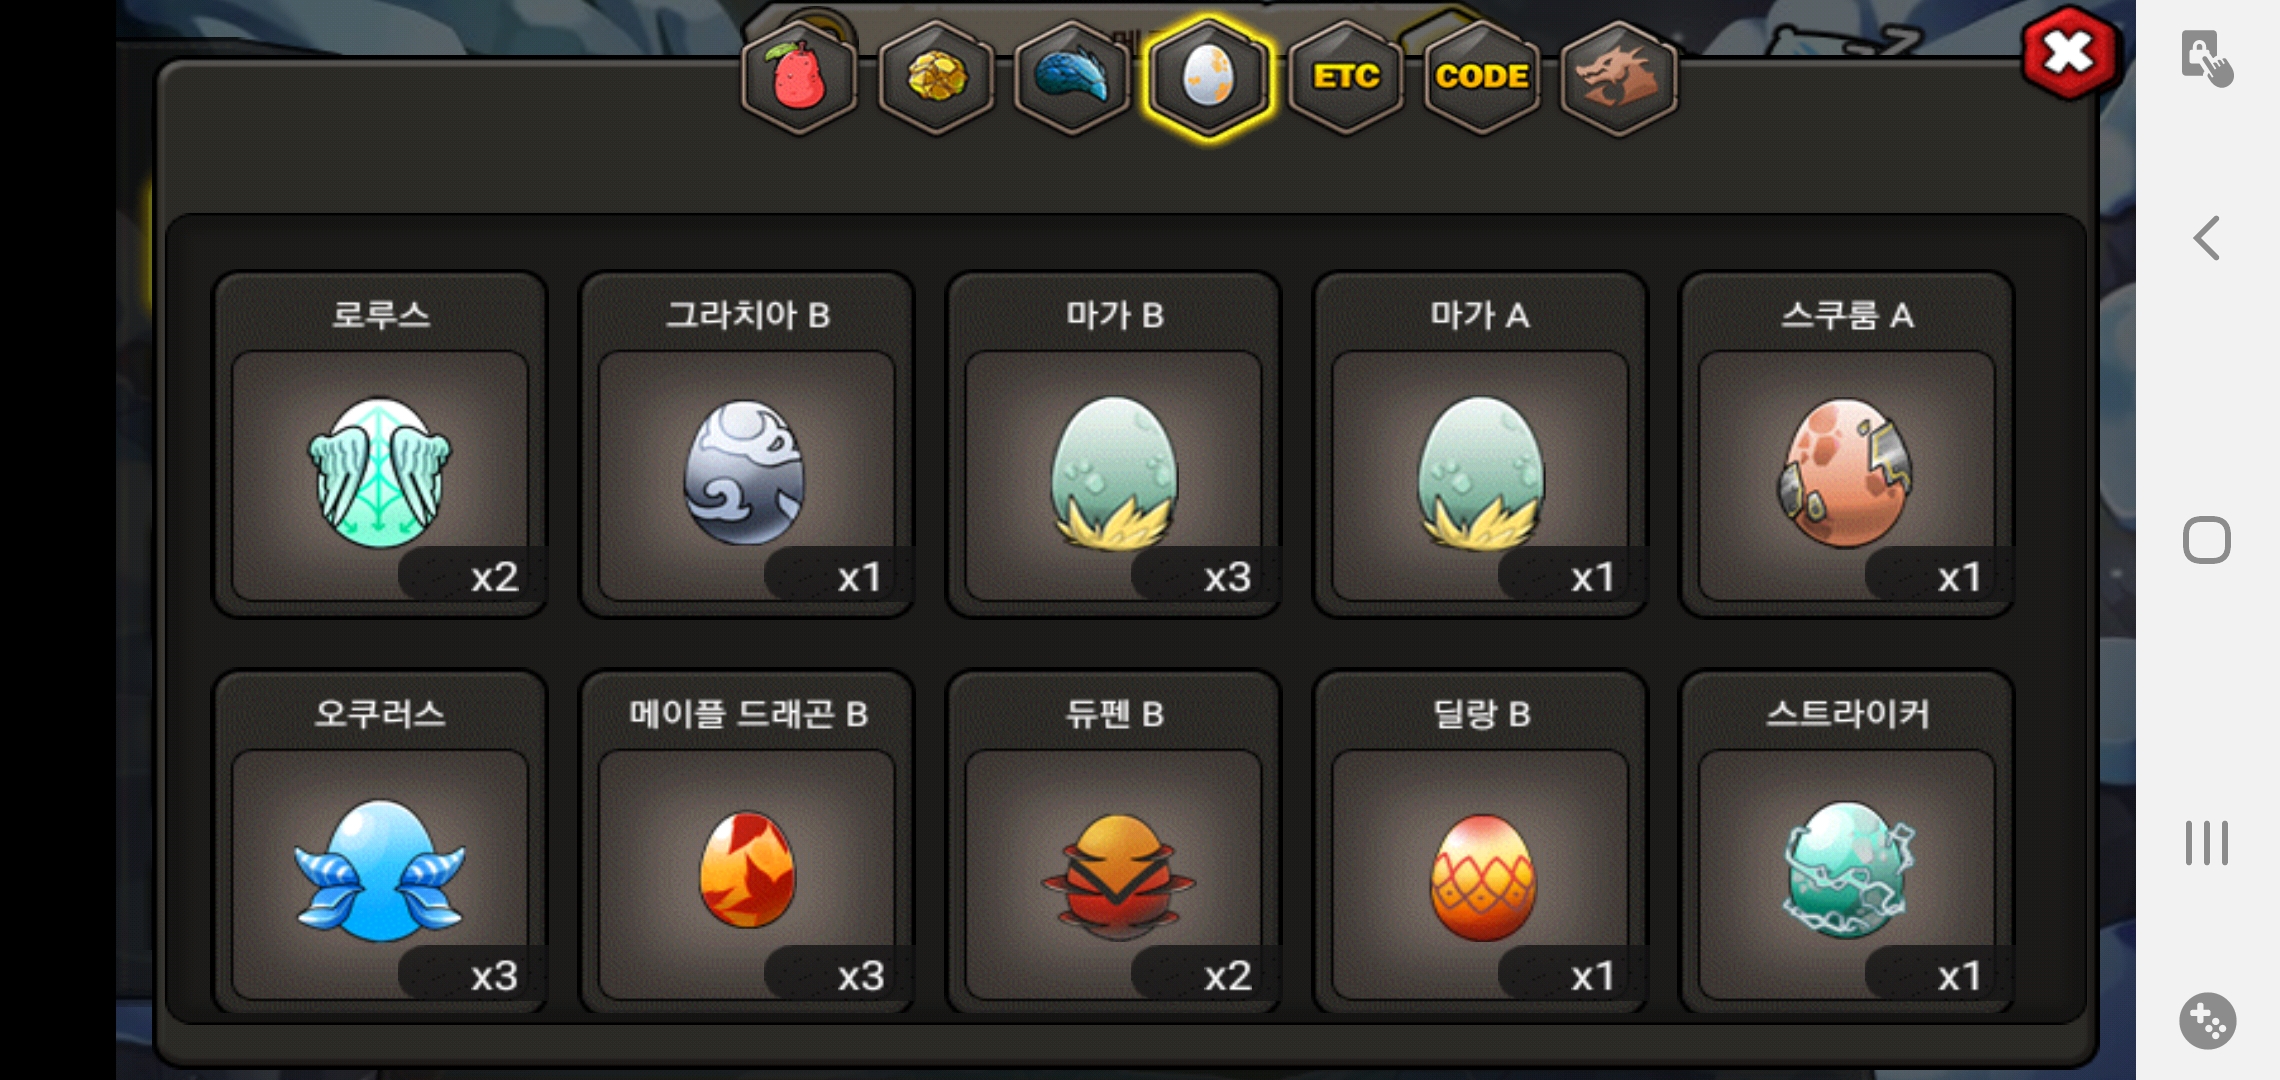
Task: Open the CODE tab
Action: pyautogui.click(x=1482, y=78)
